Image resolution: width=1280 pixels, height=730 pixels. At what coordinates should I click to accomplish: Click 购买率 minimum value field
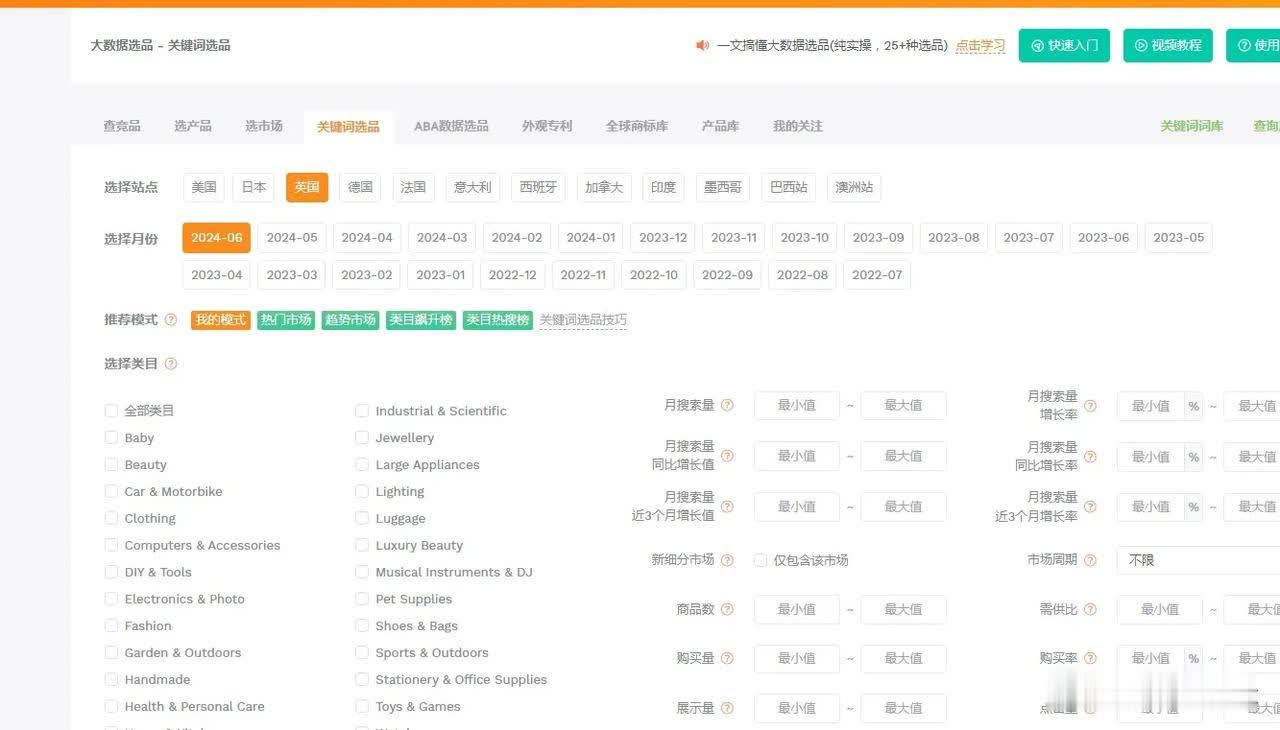click(1151, 658)
